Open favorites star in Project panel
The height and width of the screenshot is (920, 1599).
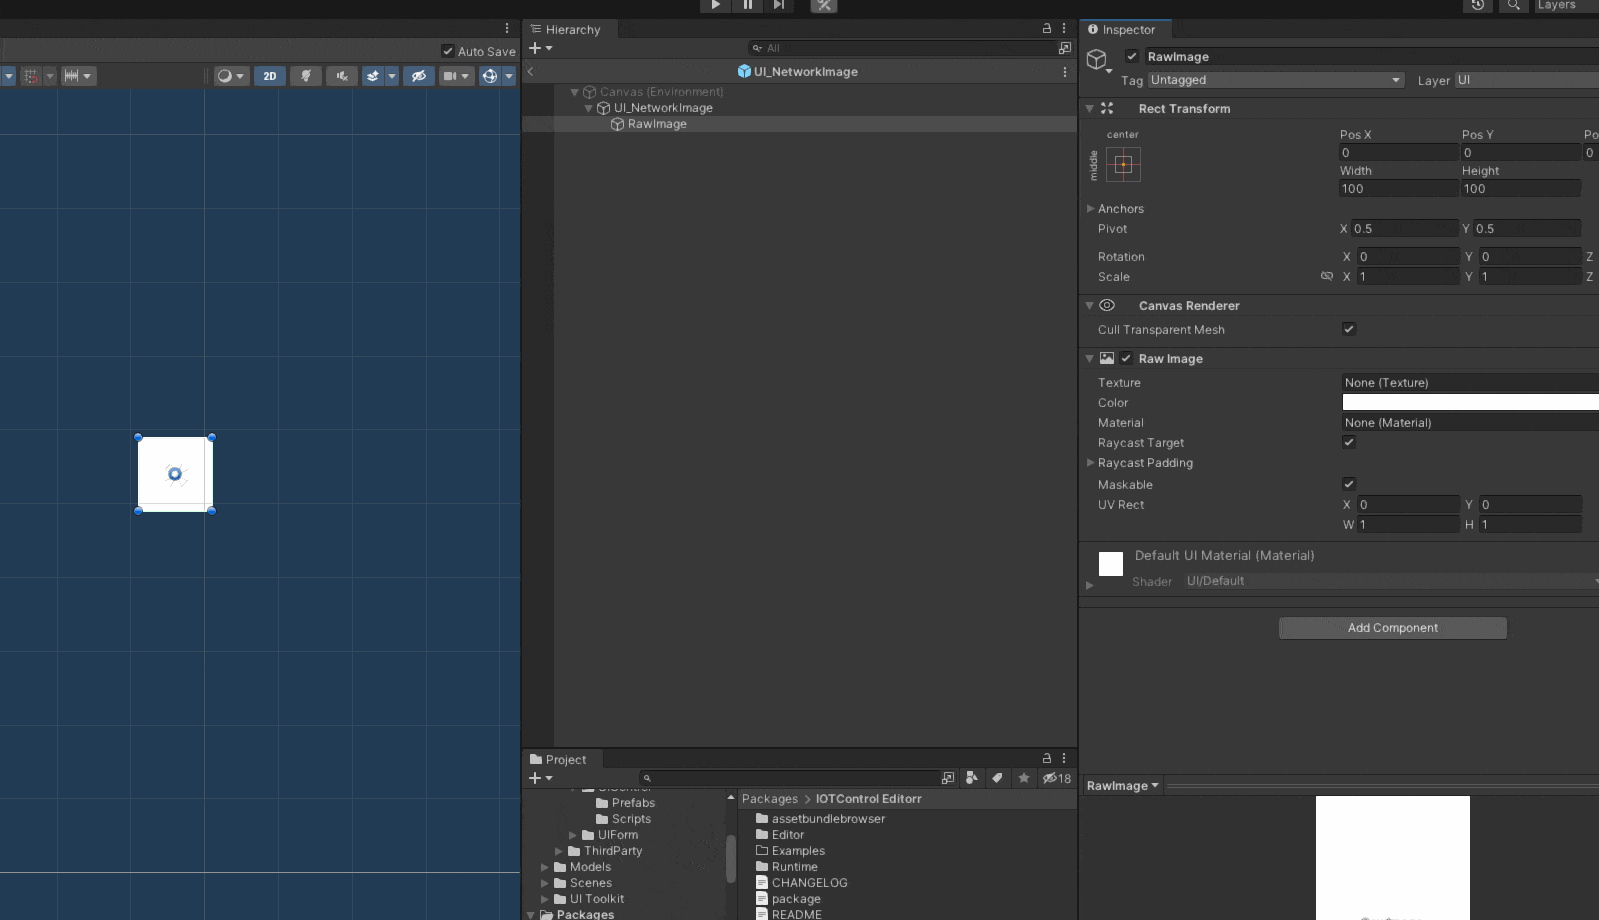(x=1023, y=778)
